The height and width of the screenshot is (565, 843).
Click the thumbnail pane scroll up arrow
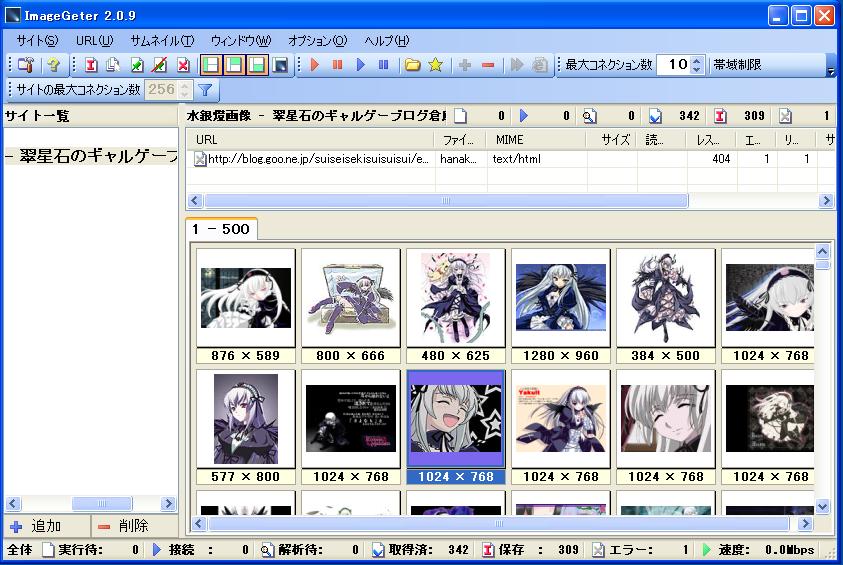click(823, 251)
